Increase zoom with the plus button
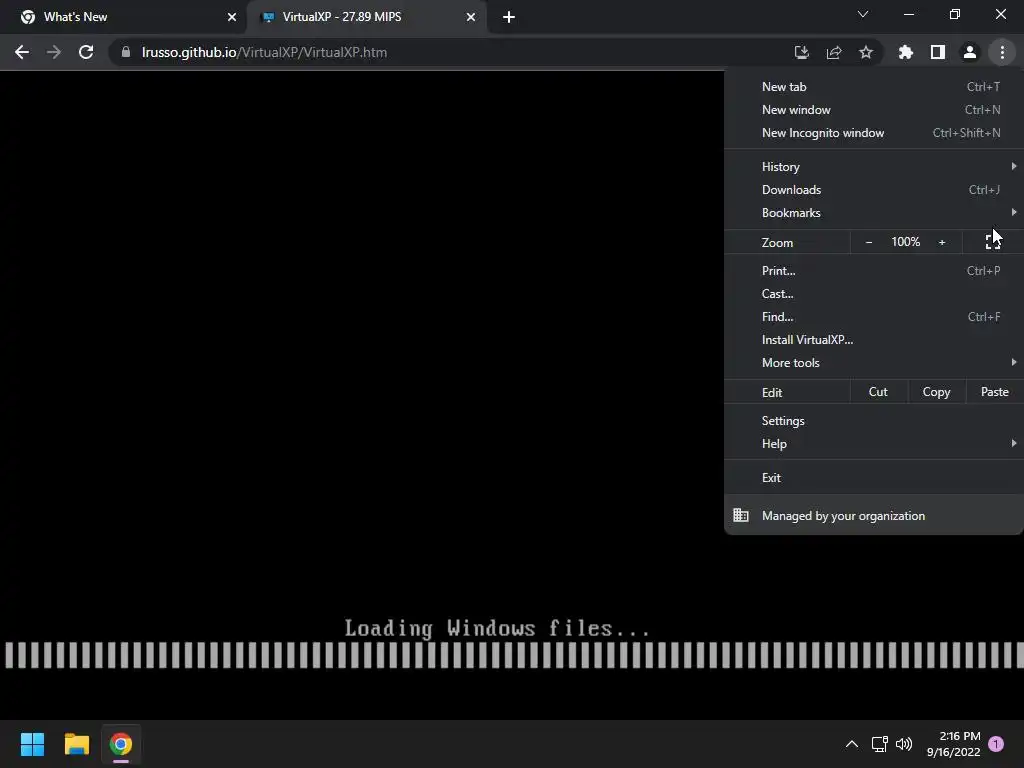1024x768 pixels. (942, 242)
